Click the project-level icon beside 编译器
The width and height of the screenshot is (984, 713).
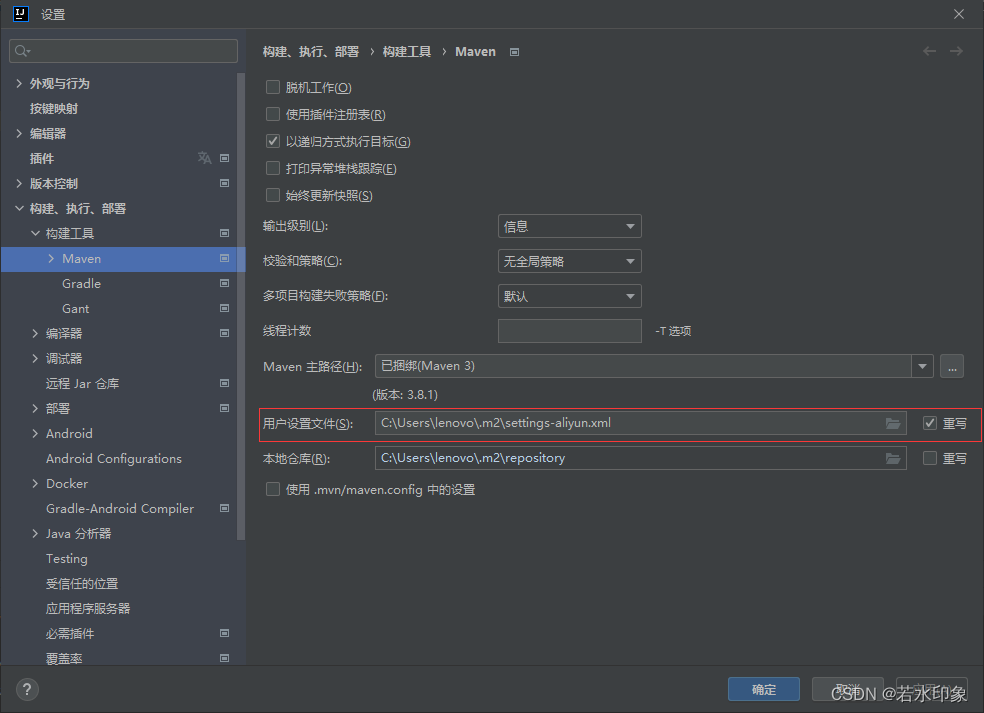tap(224, 333)
